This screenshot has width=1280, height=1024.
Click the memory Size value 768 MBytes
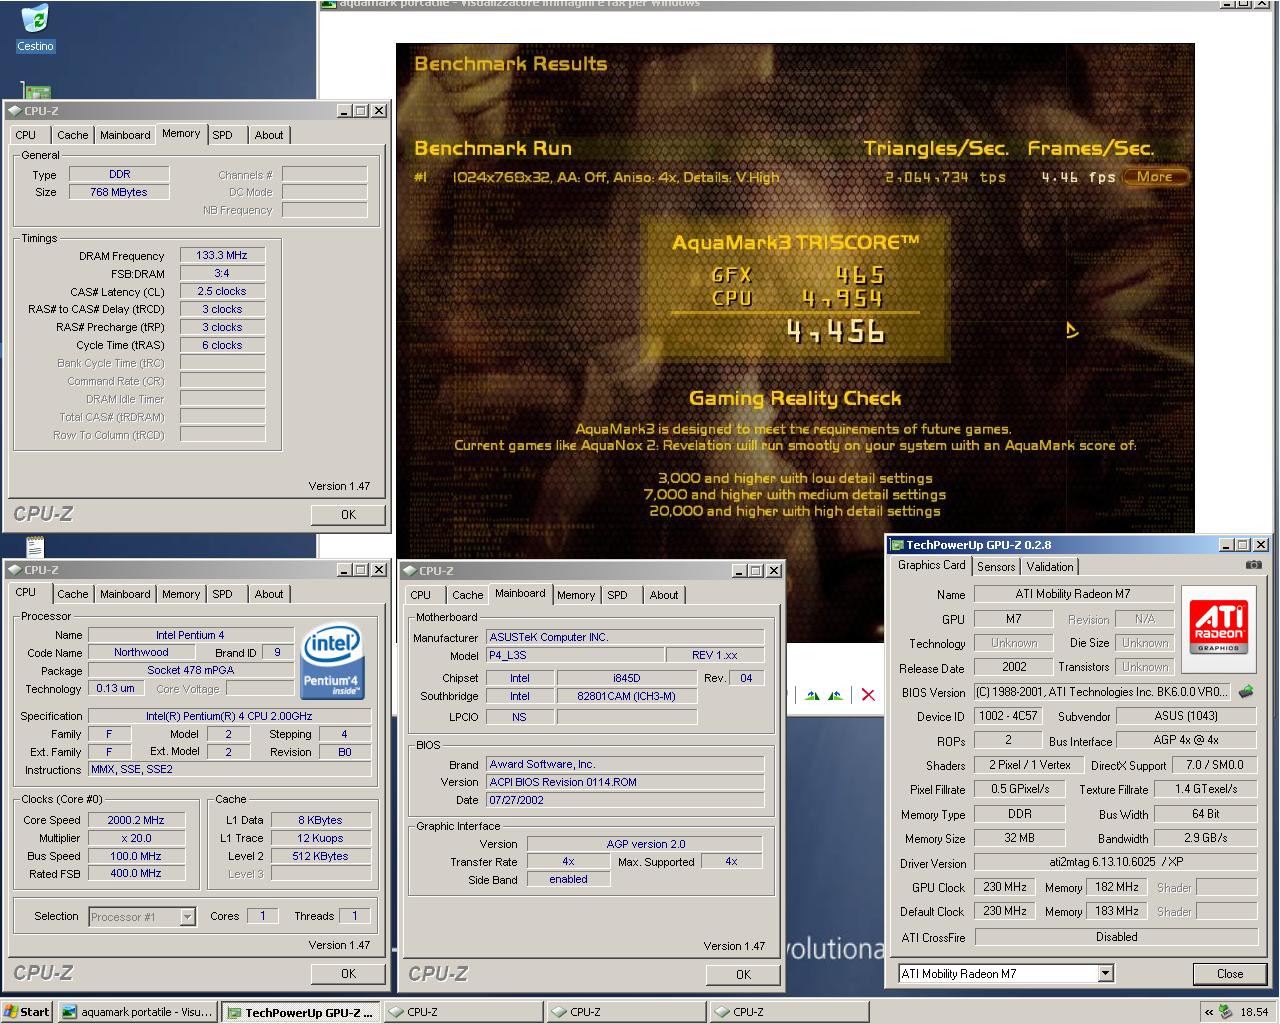tap(119, 192)
